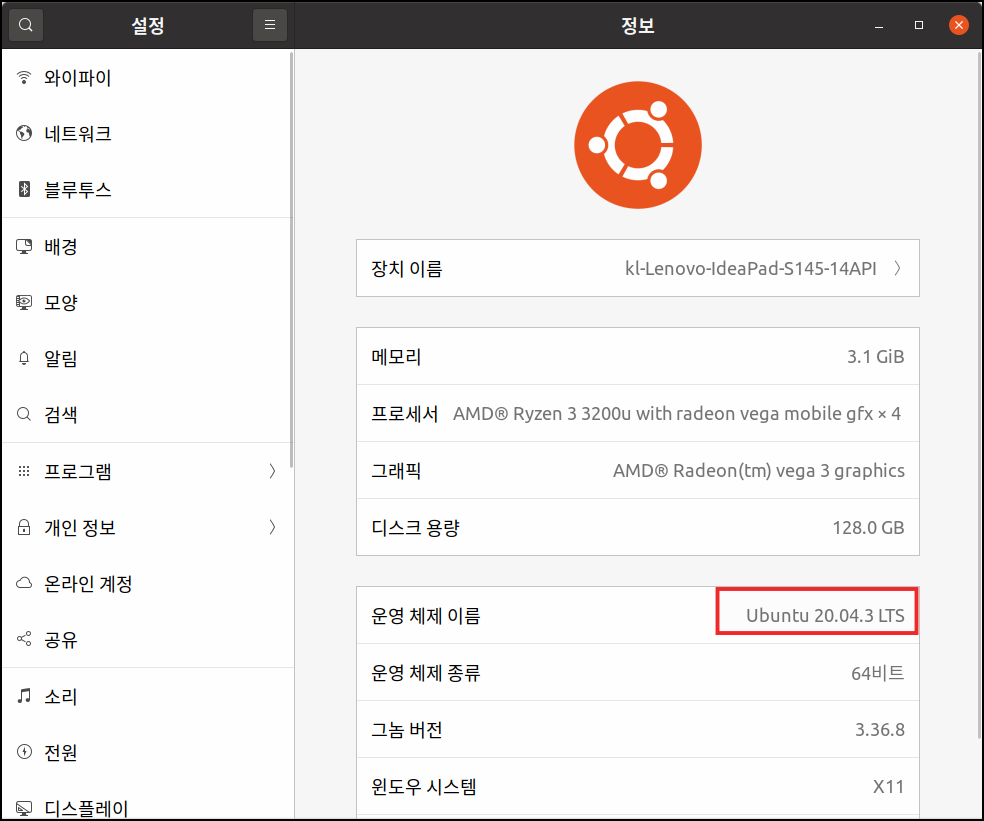Click the 디스크 용량 label
This screenshot has width=984, height=821.
click(x=415, y=527)
